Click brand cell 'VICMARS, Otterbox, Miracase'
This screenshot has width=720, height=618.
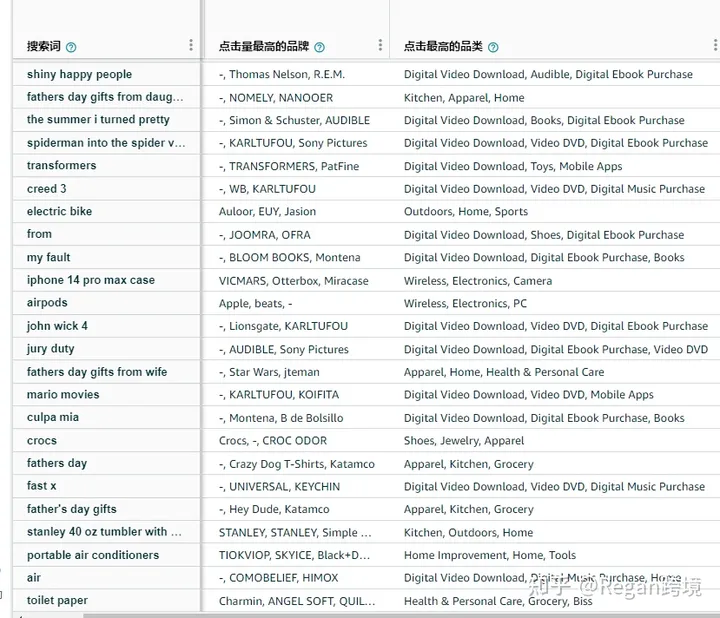point(293,281)
